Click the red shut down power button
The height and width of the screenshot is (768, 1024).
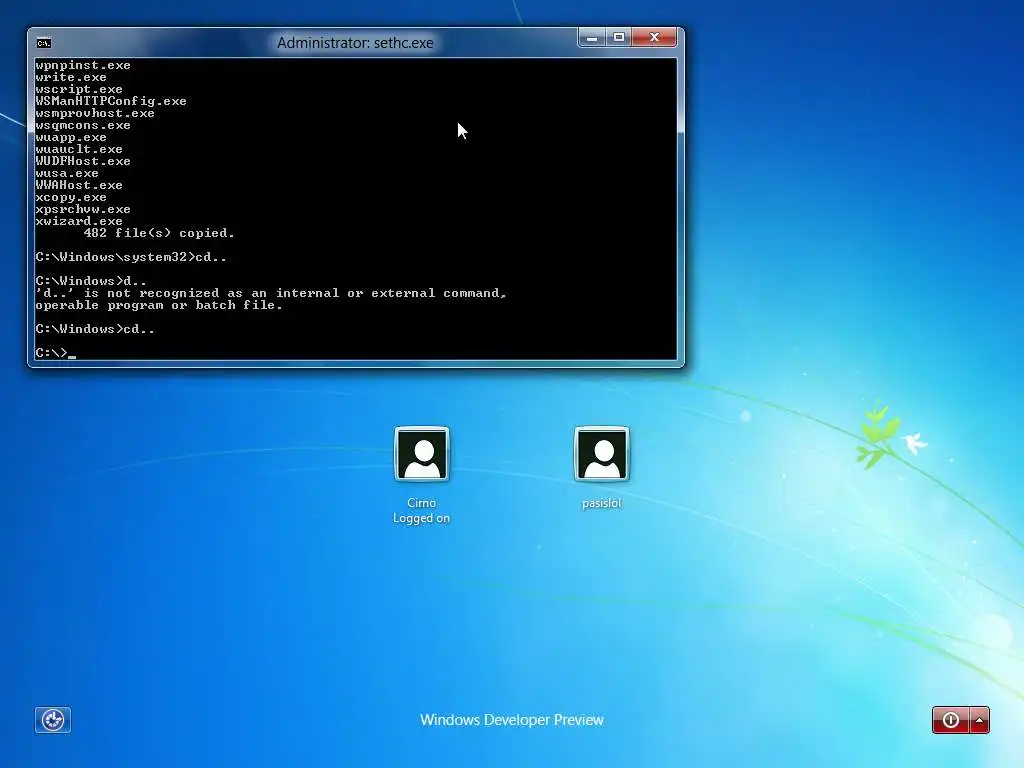951,720
